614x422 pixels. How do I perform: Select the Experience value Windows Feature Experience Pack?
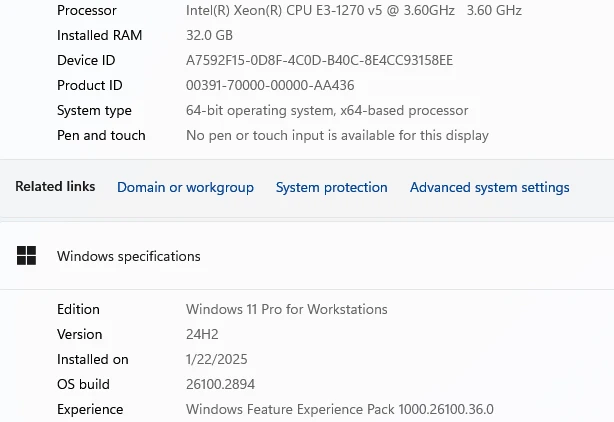[x=340, y=409]
